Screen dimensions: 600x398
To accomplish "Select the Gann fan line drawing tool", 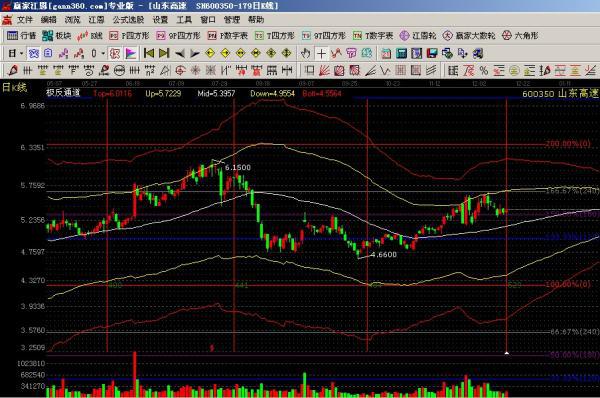I will 324,70.
